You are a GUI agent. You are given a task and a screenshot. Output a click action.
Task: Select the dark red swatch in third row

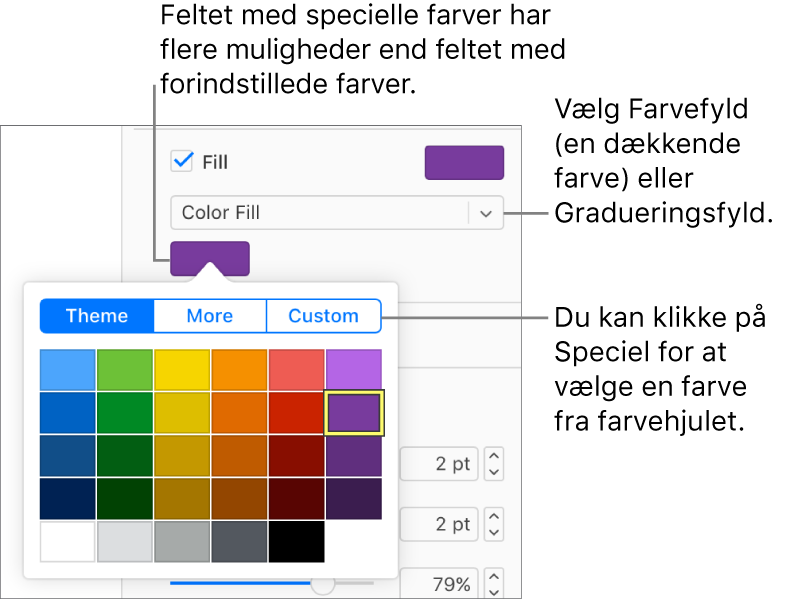[x=296, y=456]
